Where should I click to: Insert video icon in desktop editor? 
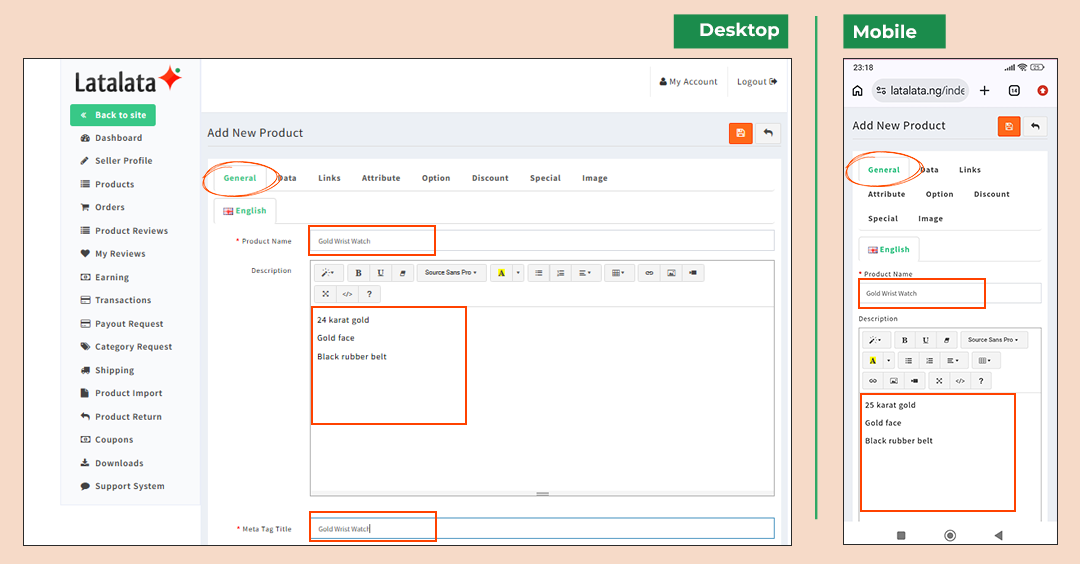[x=693, y=273]
